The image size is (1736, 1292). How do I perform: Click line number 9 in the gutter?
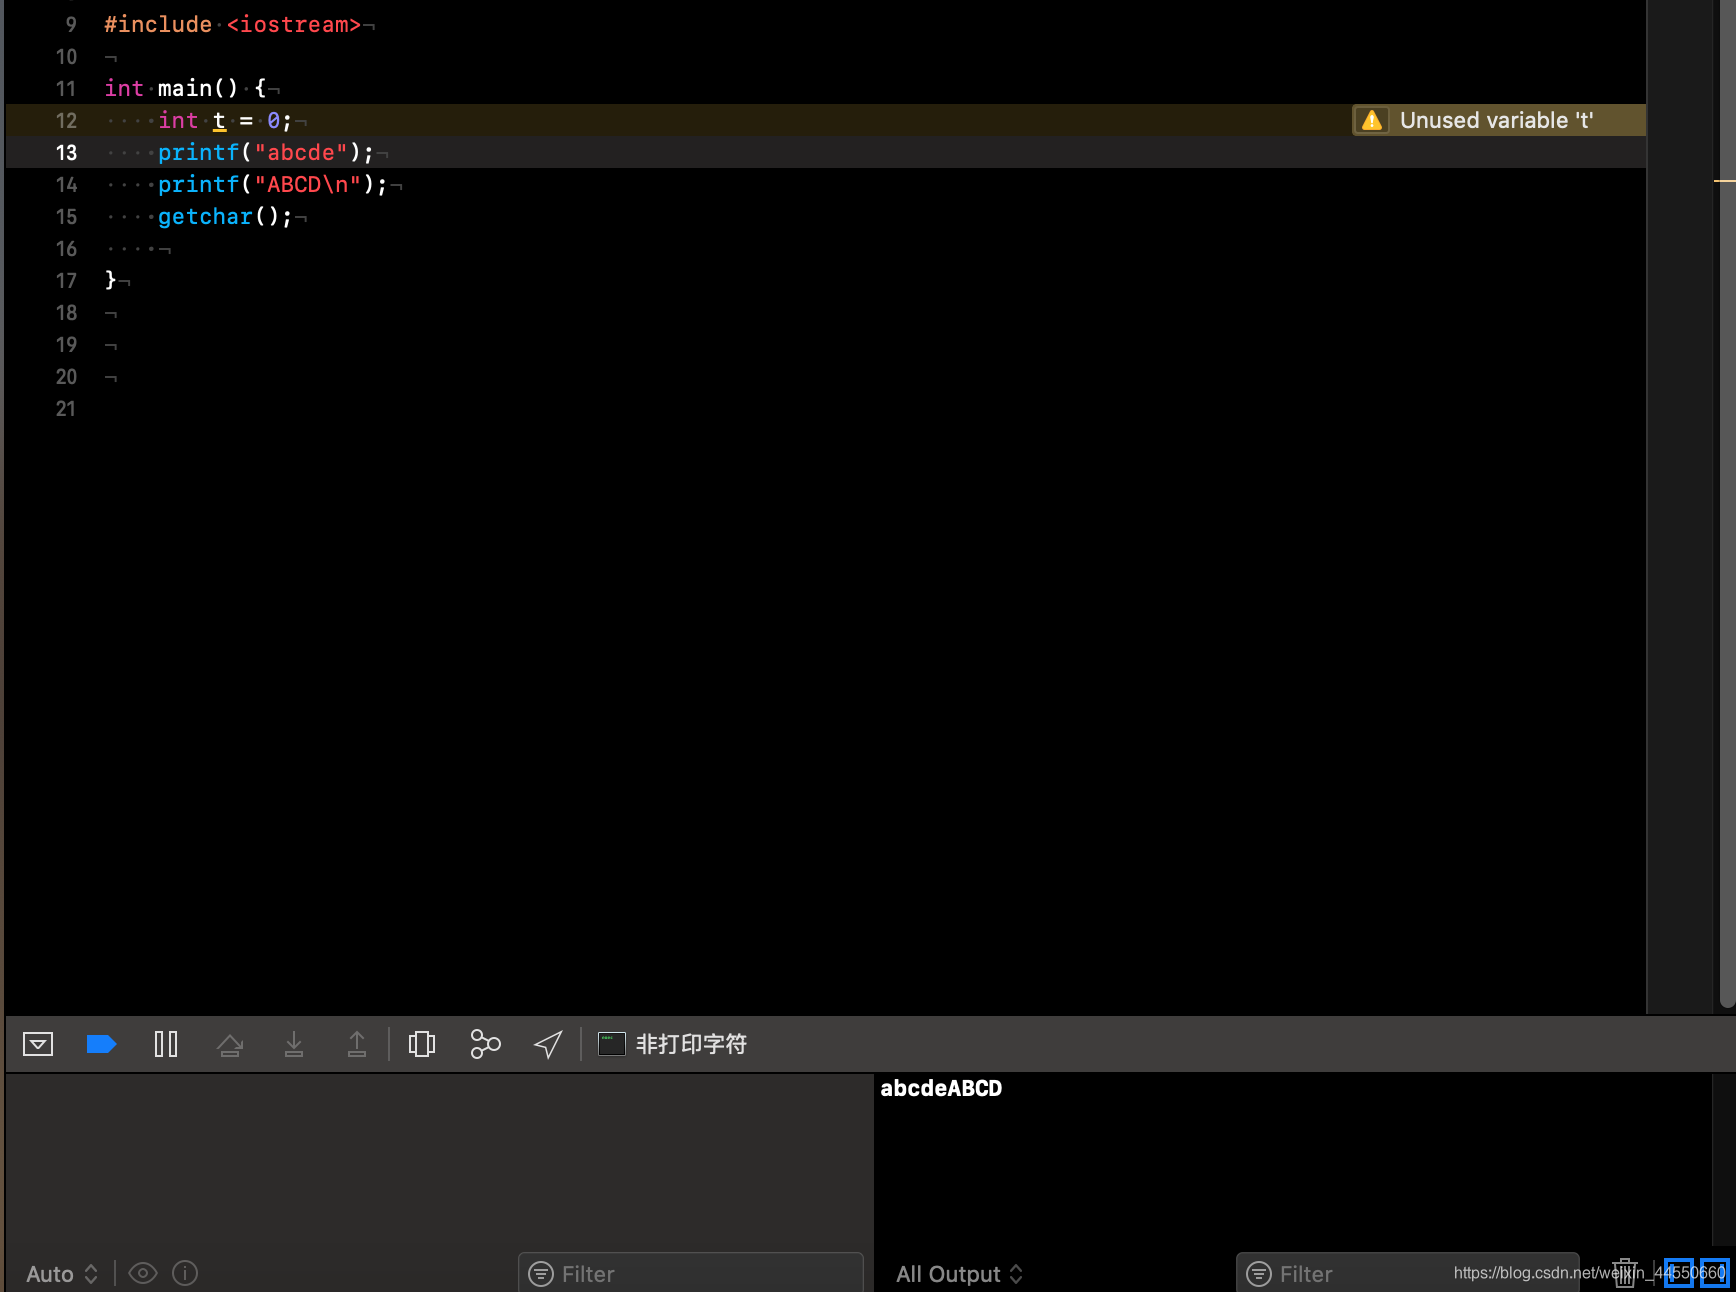click(x=70, y=24)
